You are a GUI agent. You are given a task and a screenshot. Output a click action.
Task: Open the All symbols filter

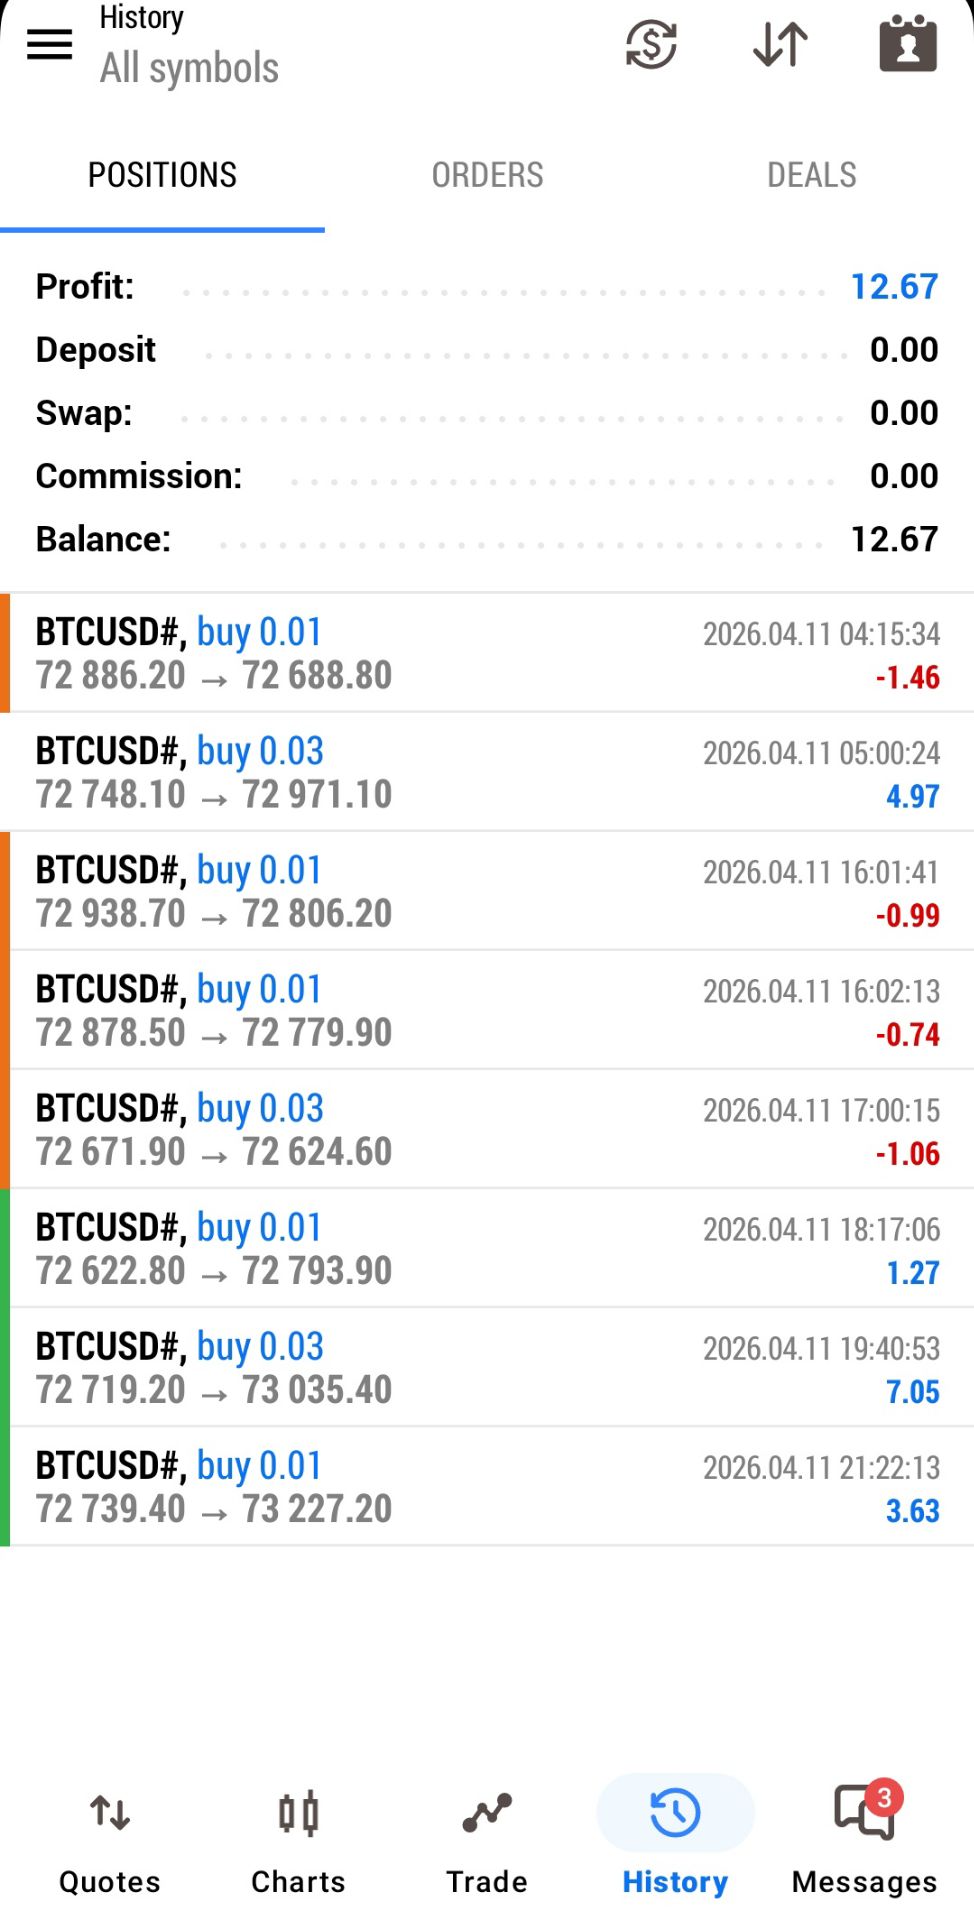point(189,68)
